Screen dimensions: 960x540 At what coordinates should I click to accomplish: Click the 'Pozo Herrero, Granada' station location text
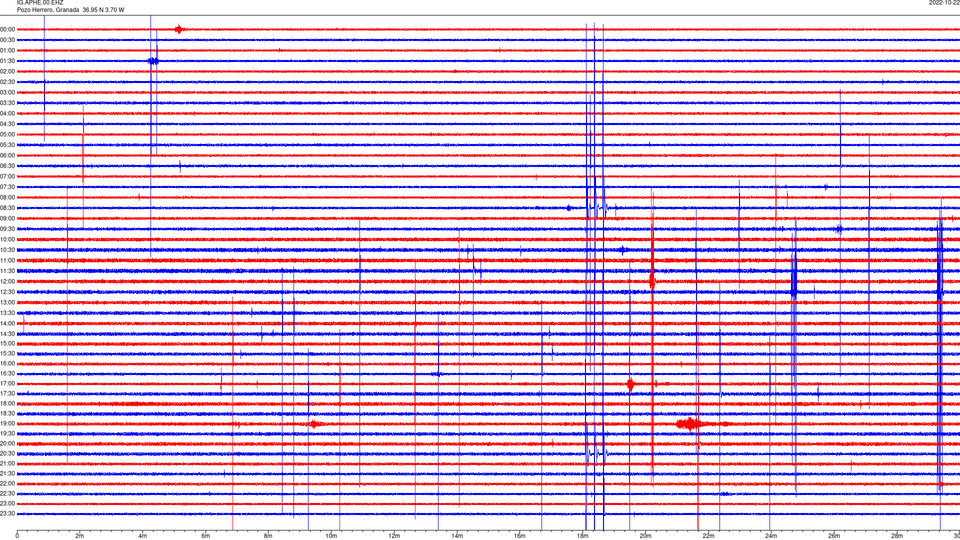(48, 10)
